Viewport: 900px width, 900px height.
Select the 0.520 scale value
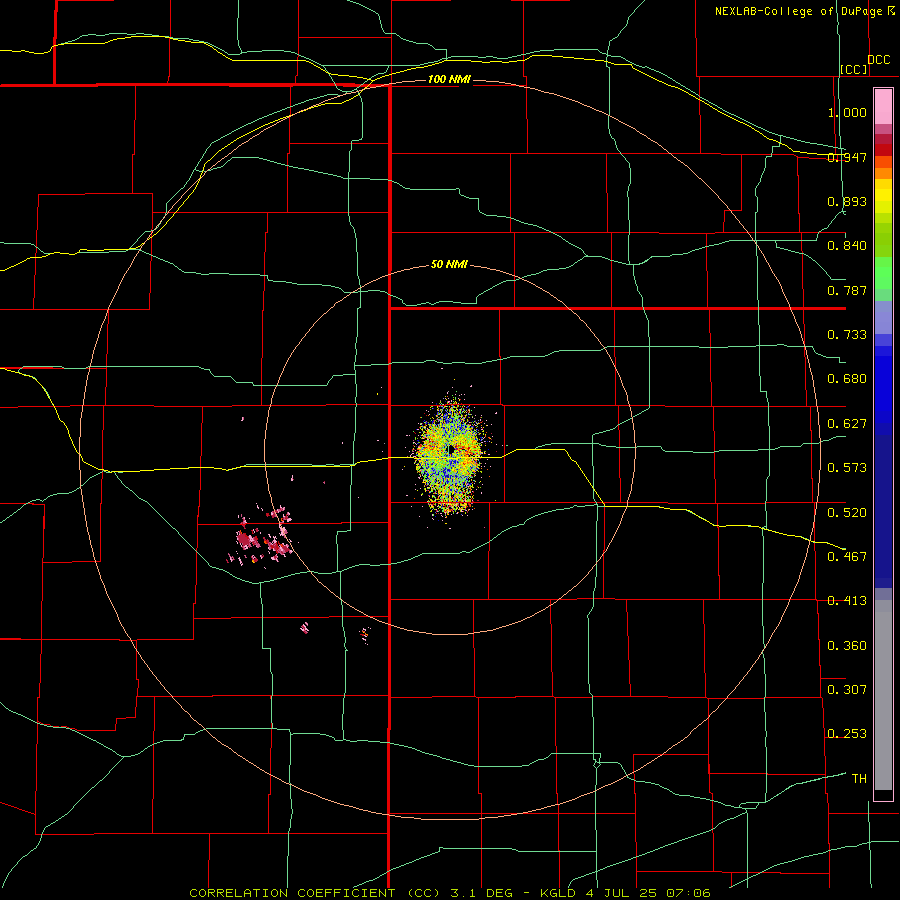(847, 512)
